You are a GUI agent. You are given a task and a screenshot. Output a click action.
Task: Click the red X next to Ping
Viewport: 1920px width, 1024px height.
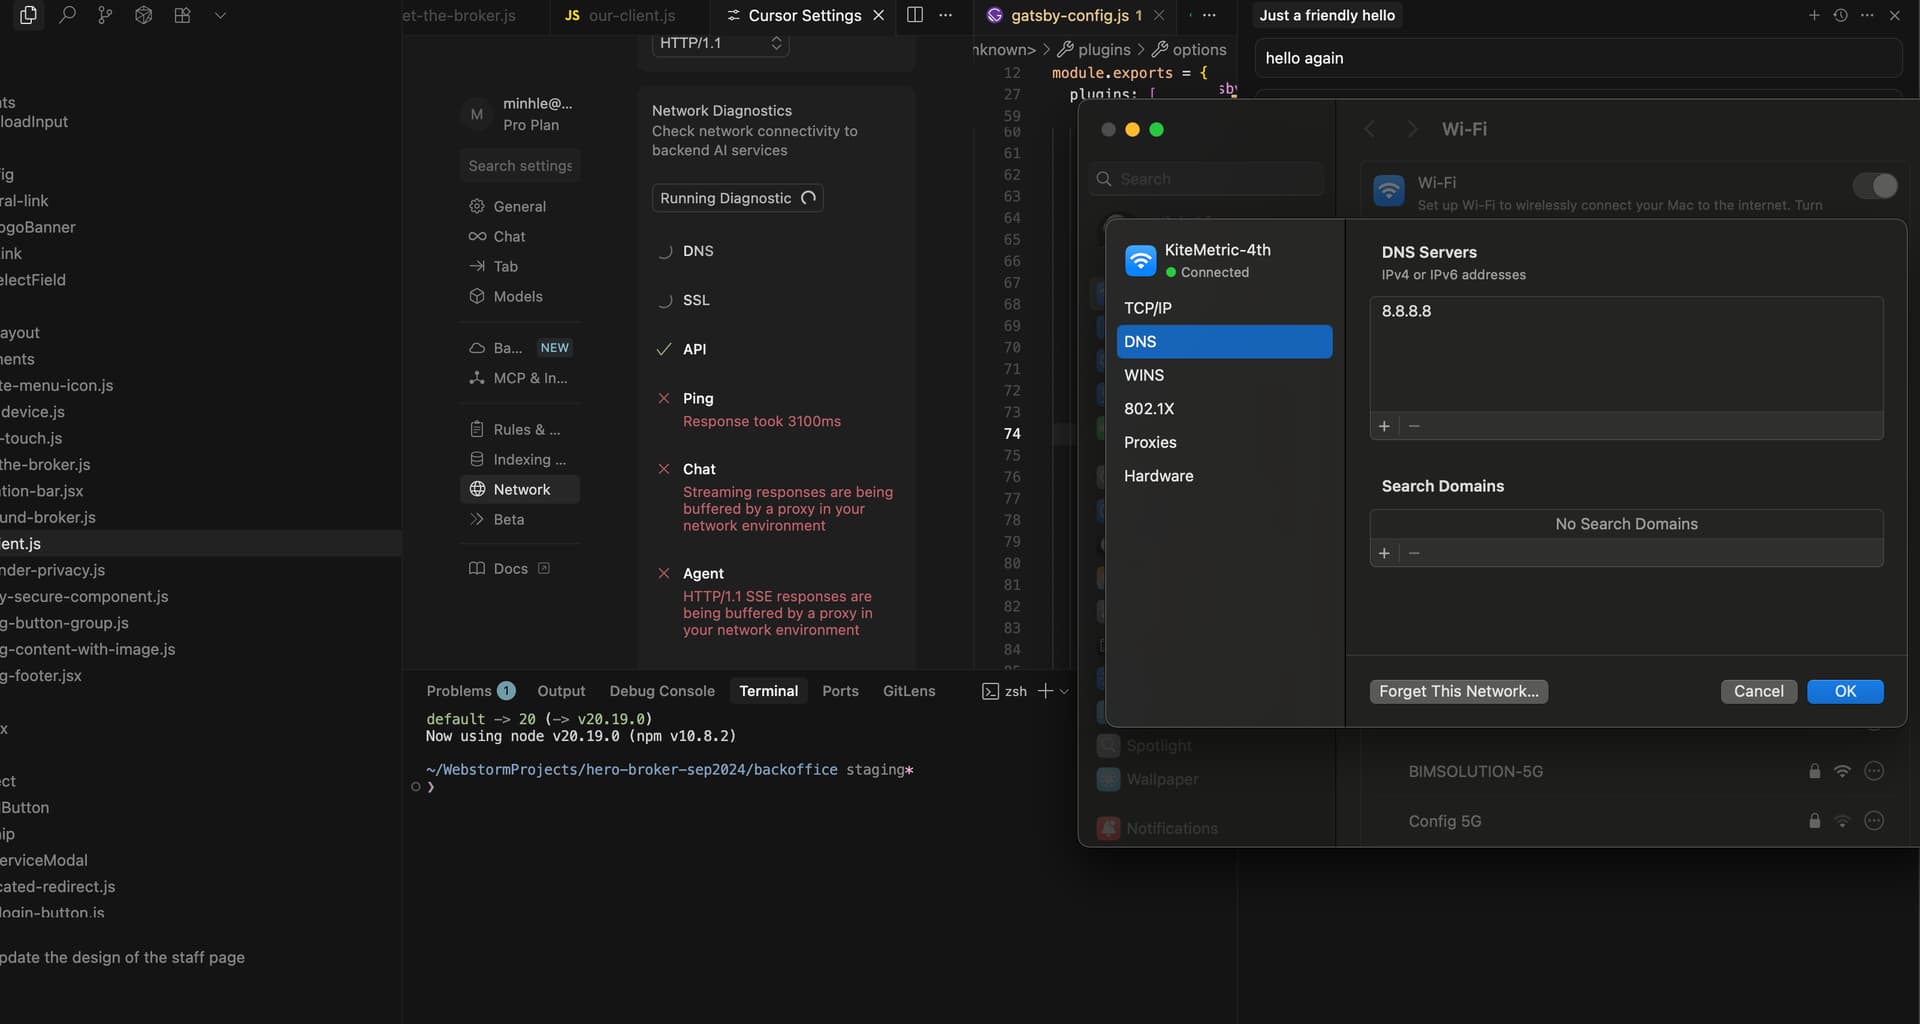pos(663,398)
